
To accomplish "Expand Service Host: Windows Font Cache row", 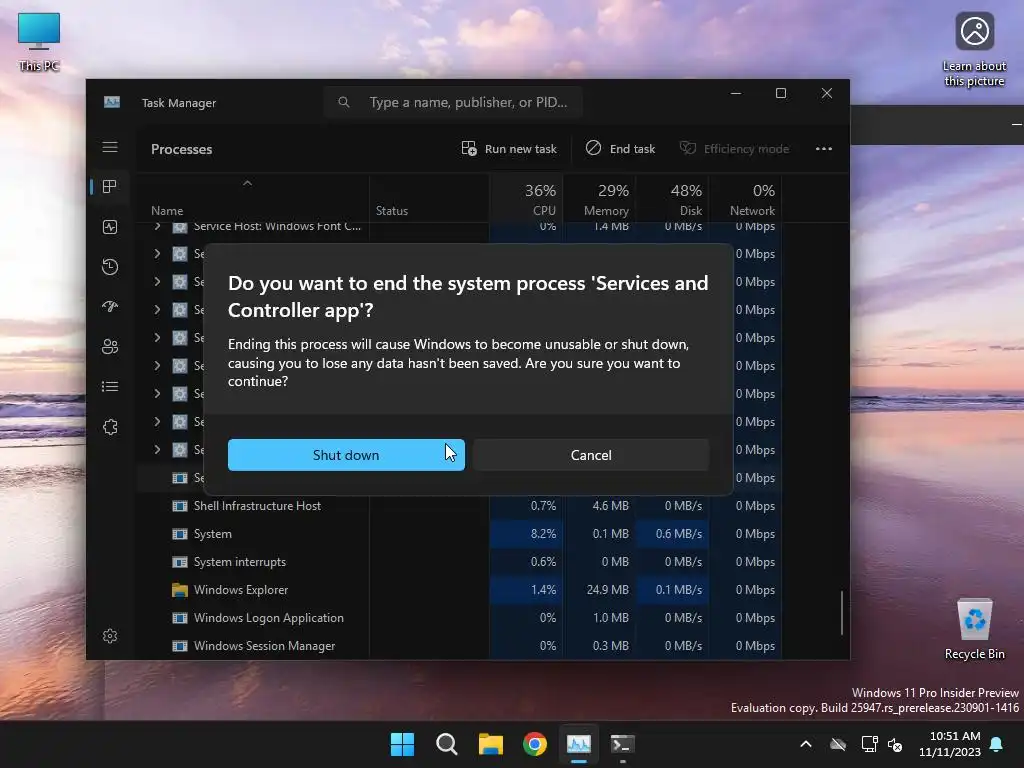I will (x=157, y=226).
